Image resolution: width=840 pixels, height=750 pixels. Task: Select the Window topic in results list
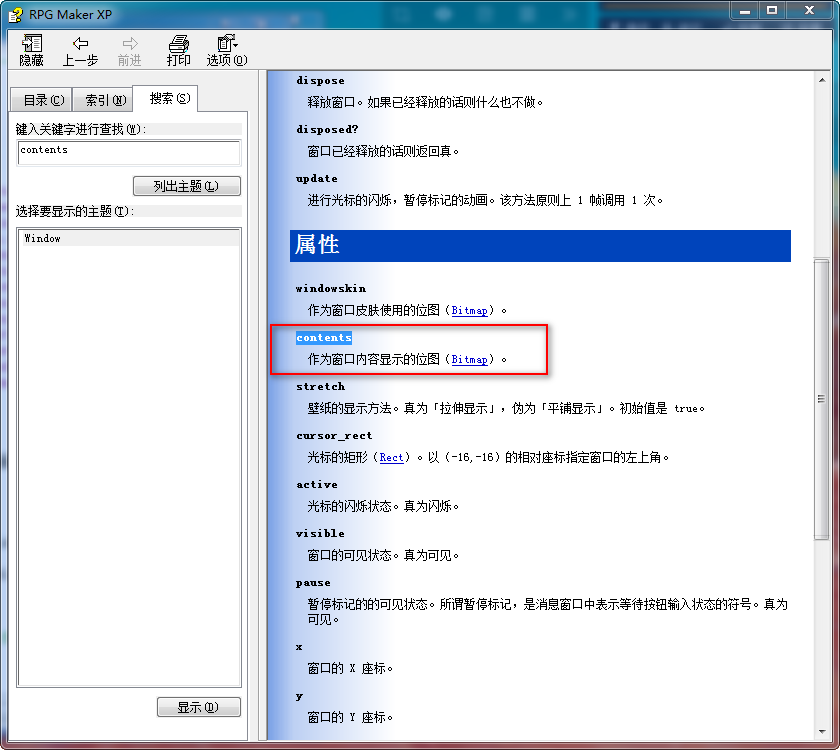129,238
